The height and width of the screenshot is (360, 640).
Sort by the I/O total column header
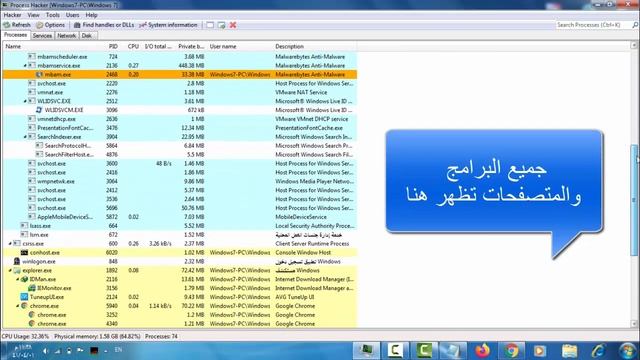coord(158,47)
